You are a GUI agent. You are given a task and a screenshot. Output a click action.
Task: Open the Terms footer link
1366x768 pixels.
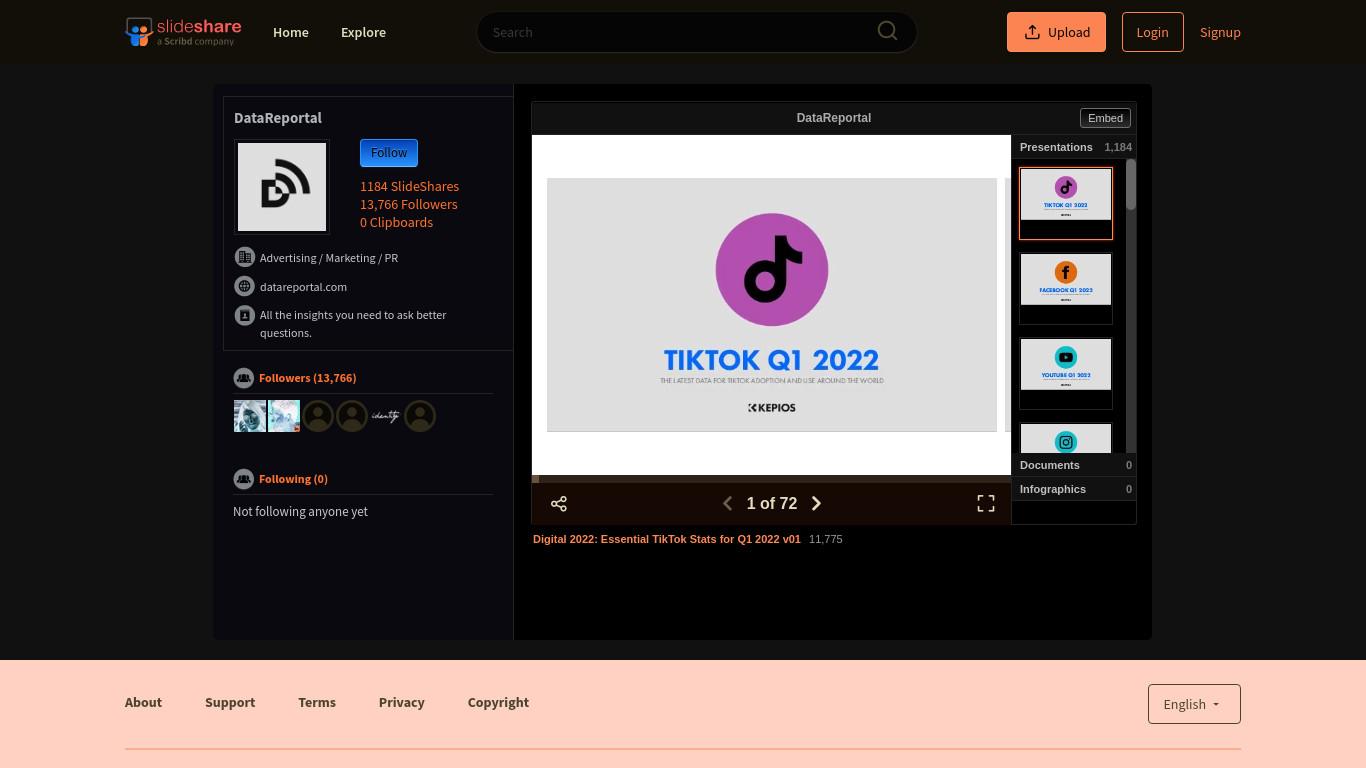317,702
